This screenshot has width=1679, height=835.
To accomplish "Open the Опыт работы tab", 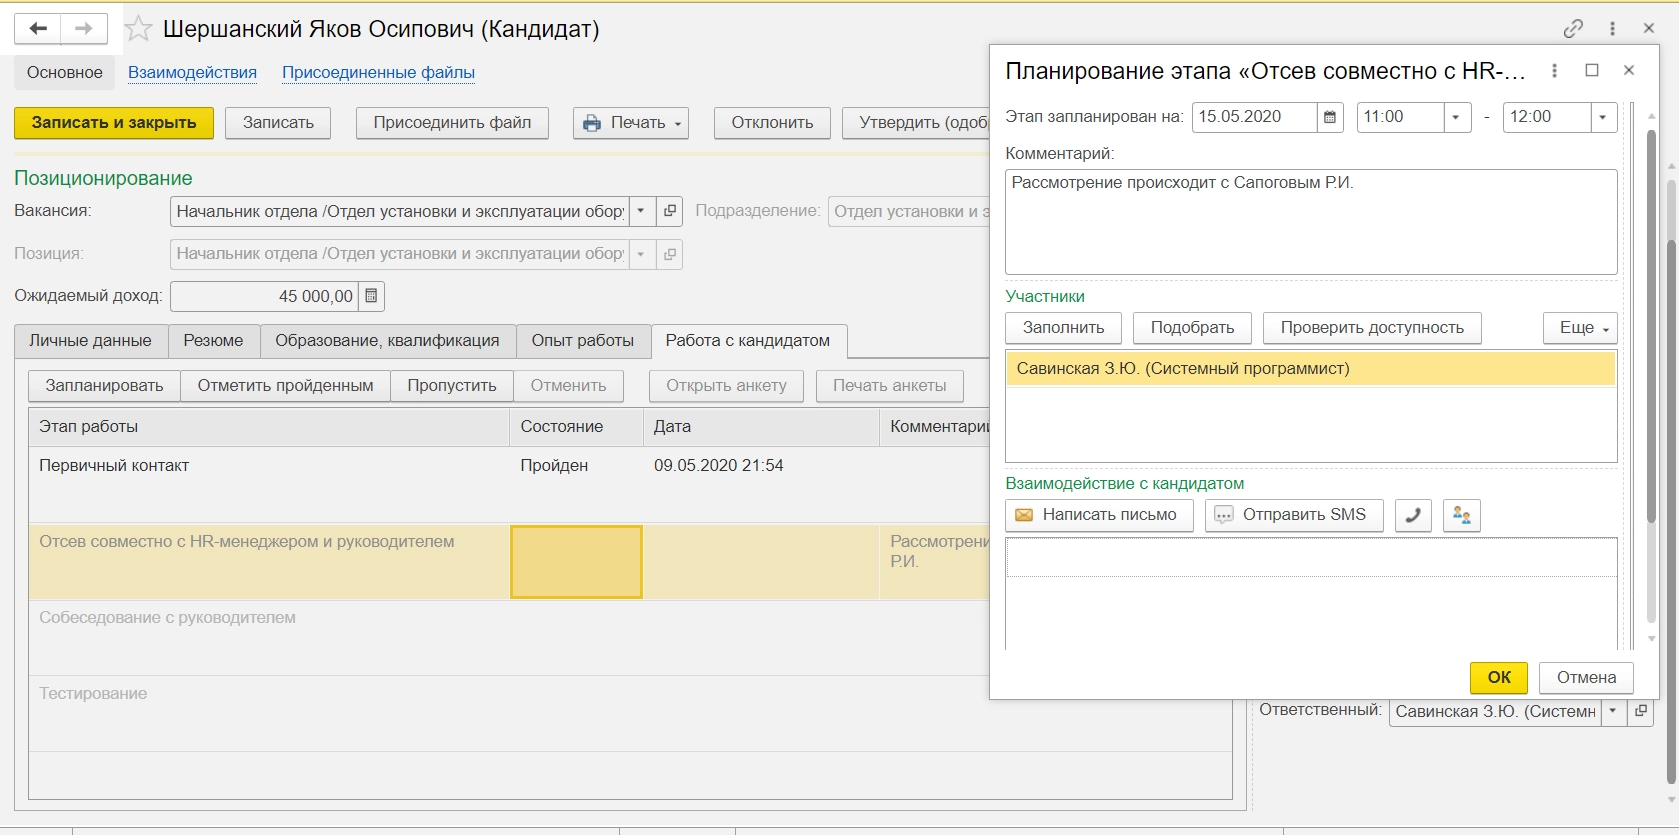I will click(582, 341).
